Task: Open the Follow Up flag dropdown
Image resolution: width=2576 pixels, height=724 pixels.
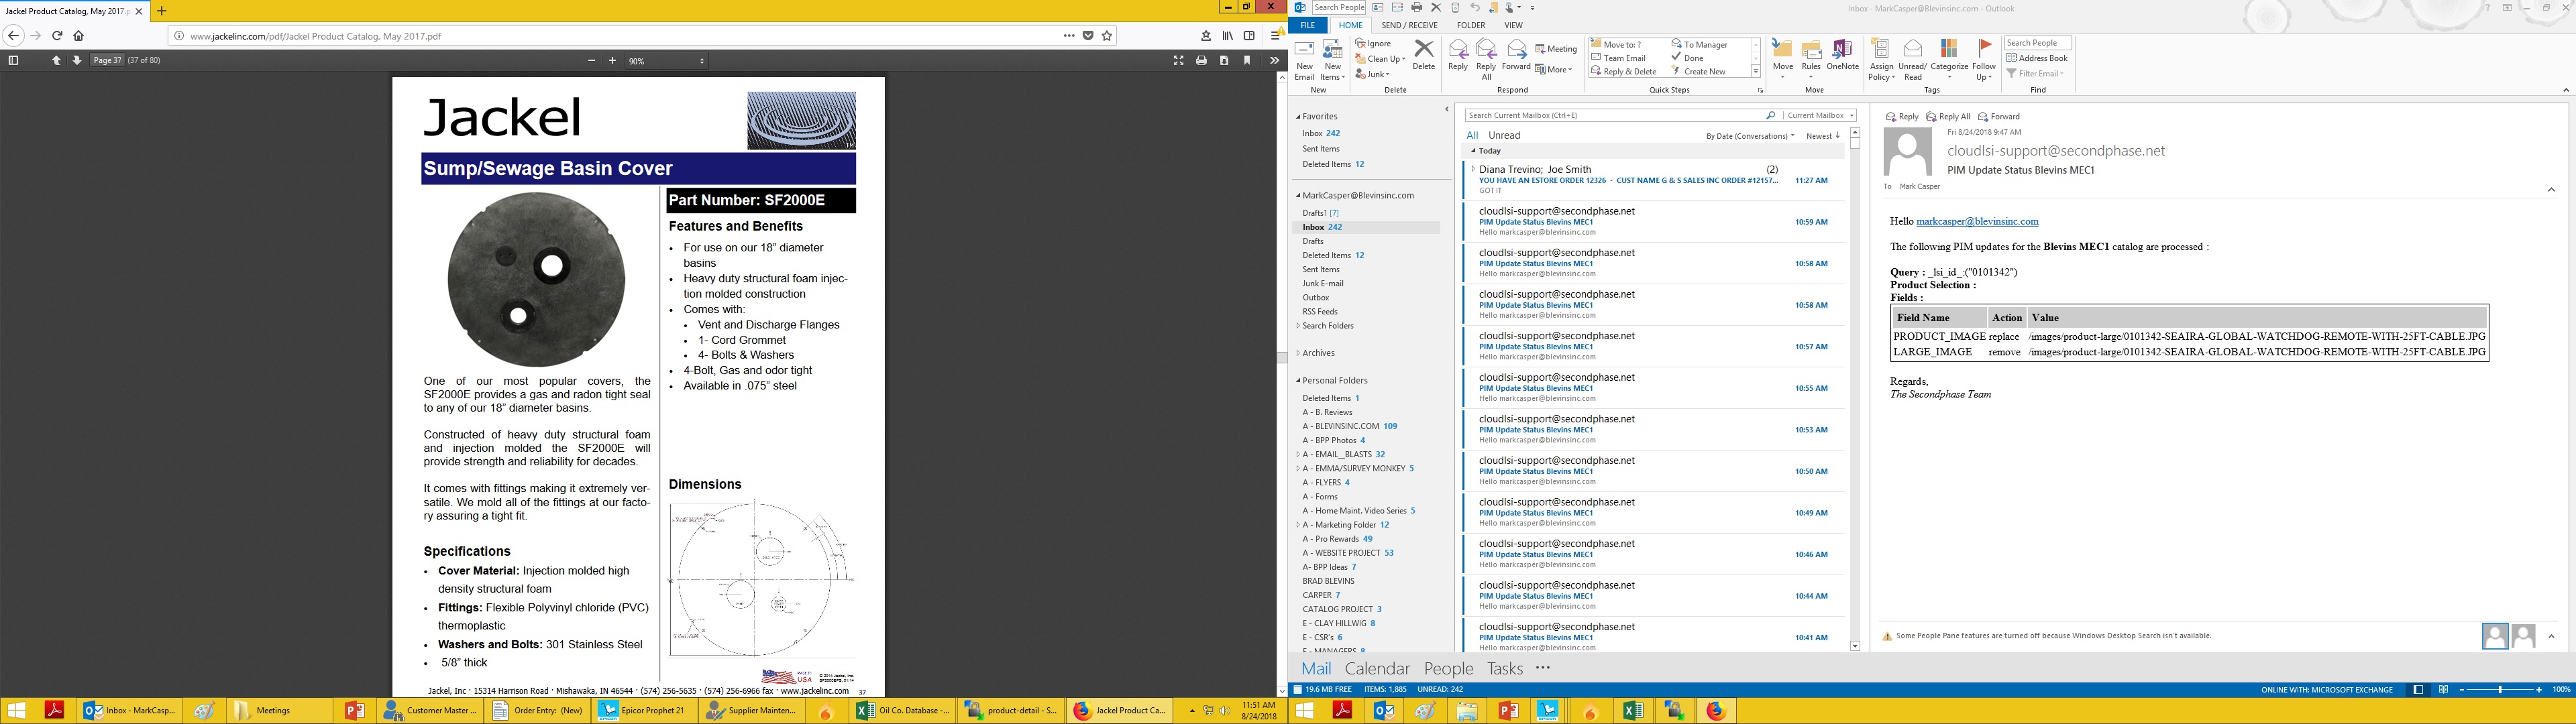Action: click(x=1984, y=60)
